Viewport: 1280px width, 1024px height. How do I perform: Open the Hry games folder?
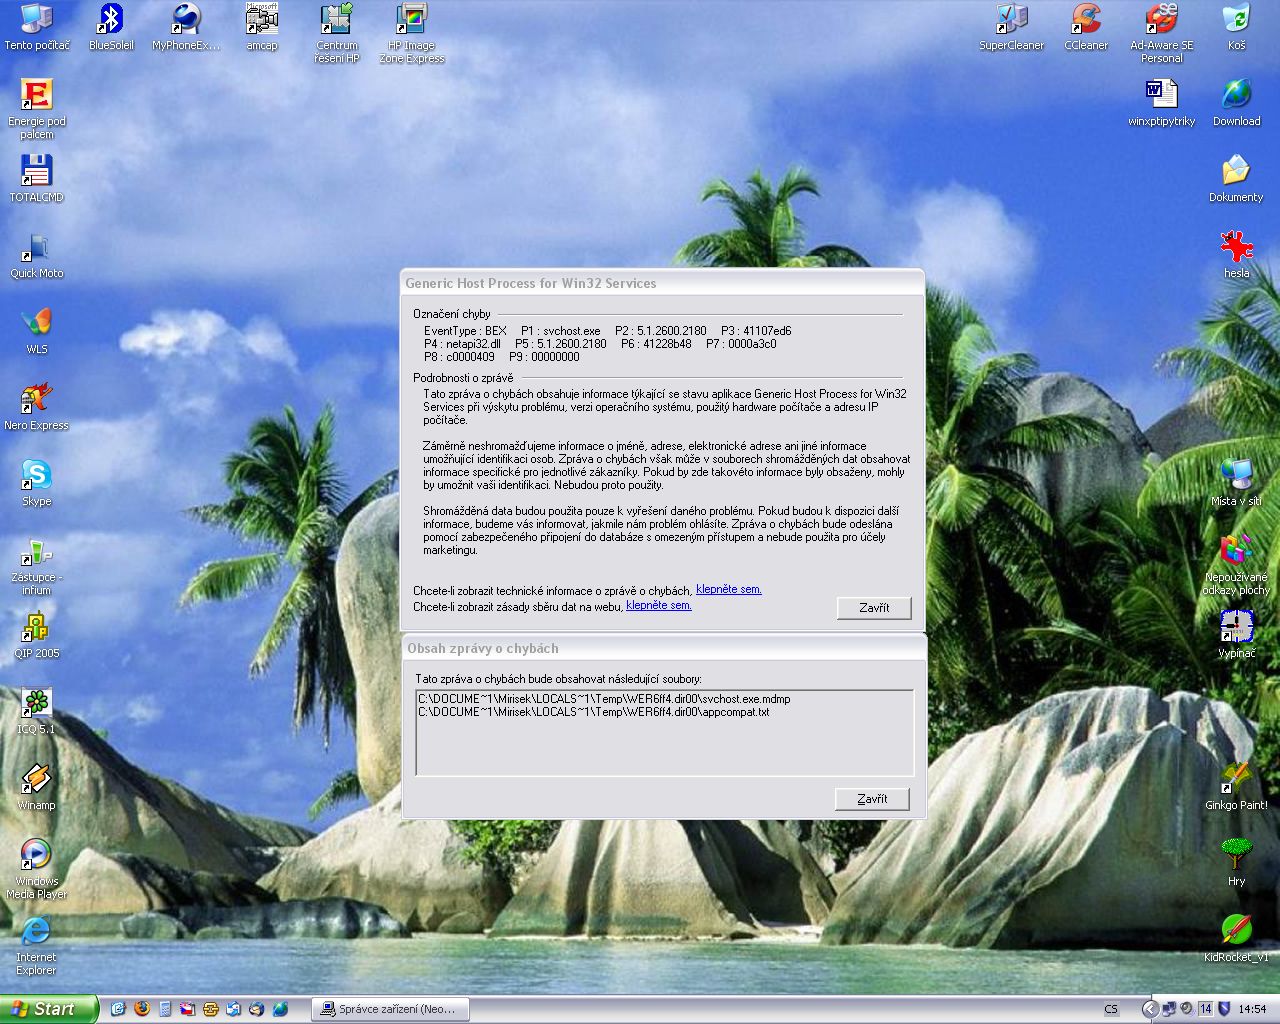point(1236,862)
